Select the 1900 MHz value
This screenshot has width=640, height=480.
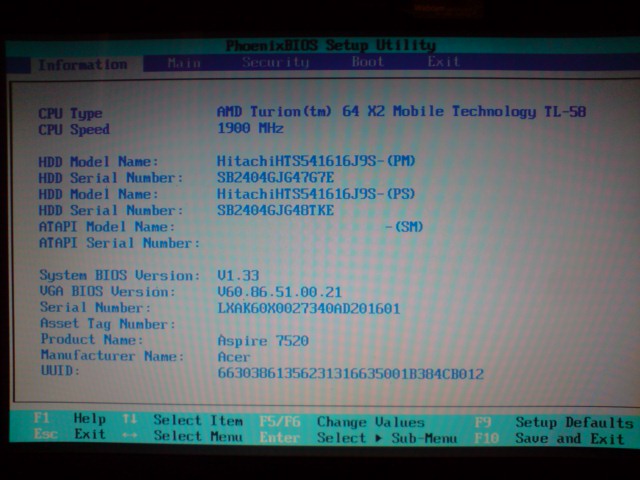click(250, 128)
